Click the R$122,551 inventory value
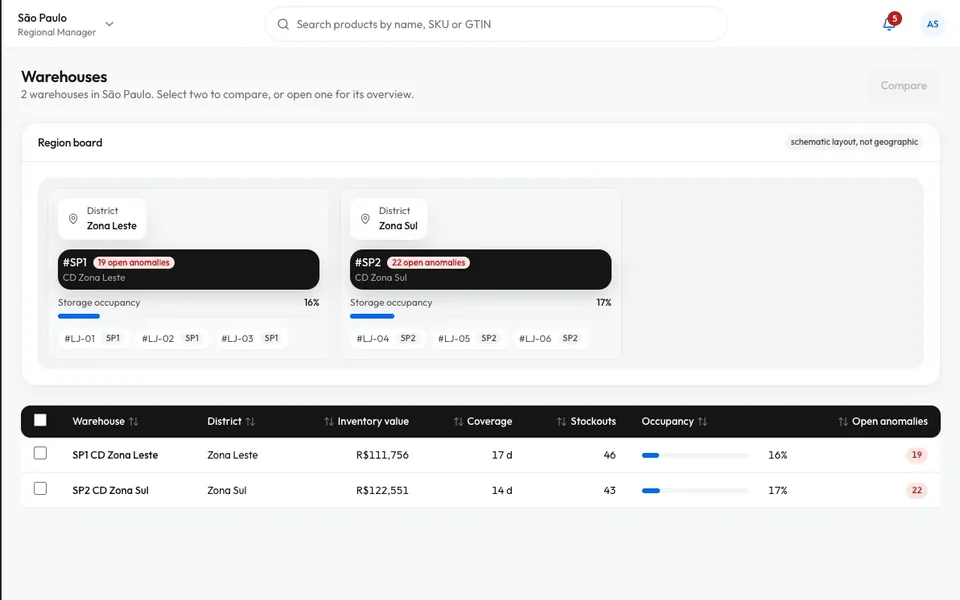Image resolution: width=960 pixels, height=600 pixels. point(382,490)
